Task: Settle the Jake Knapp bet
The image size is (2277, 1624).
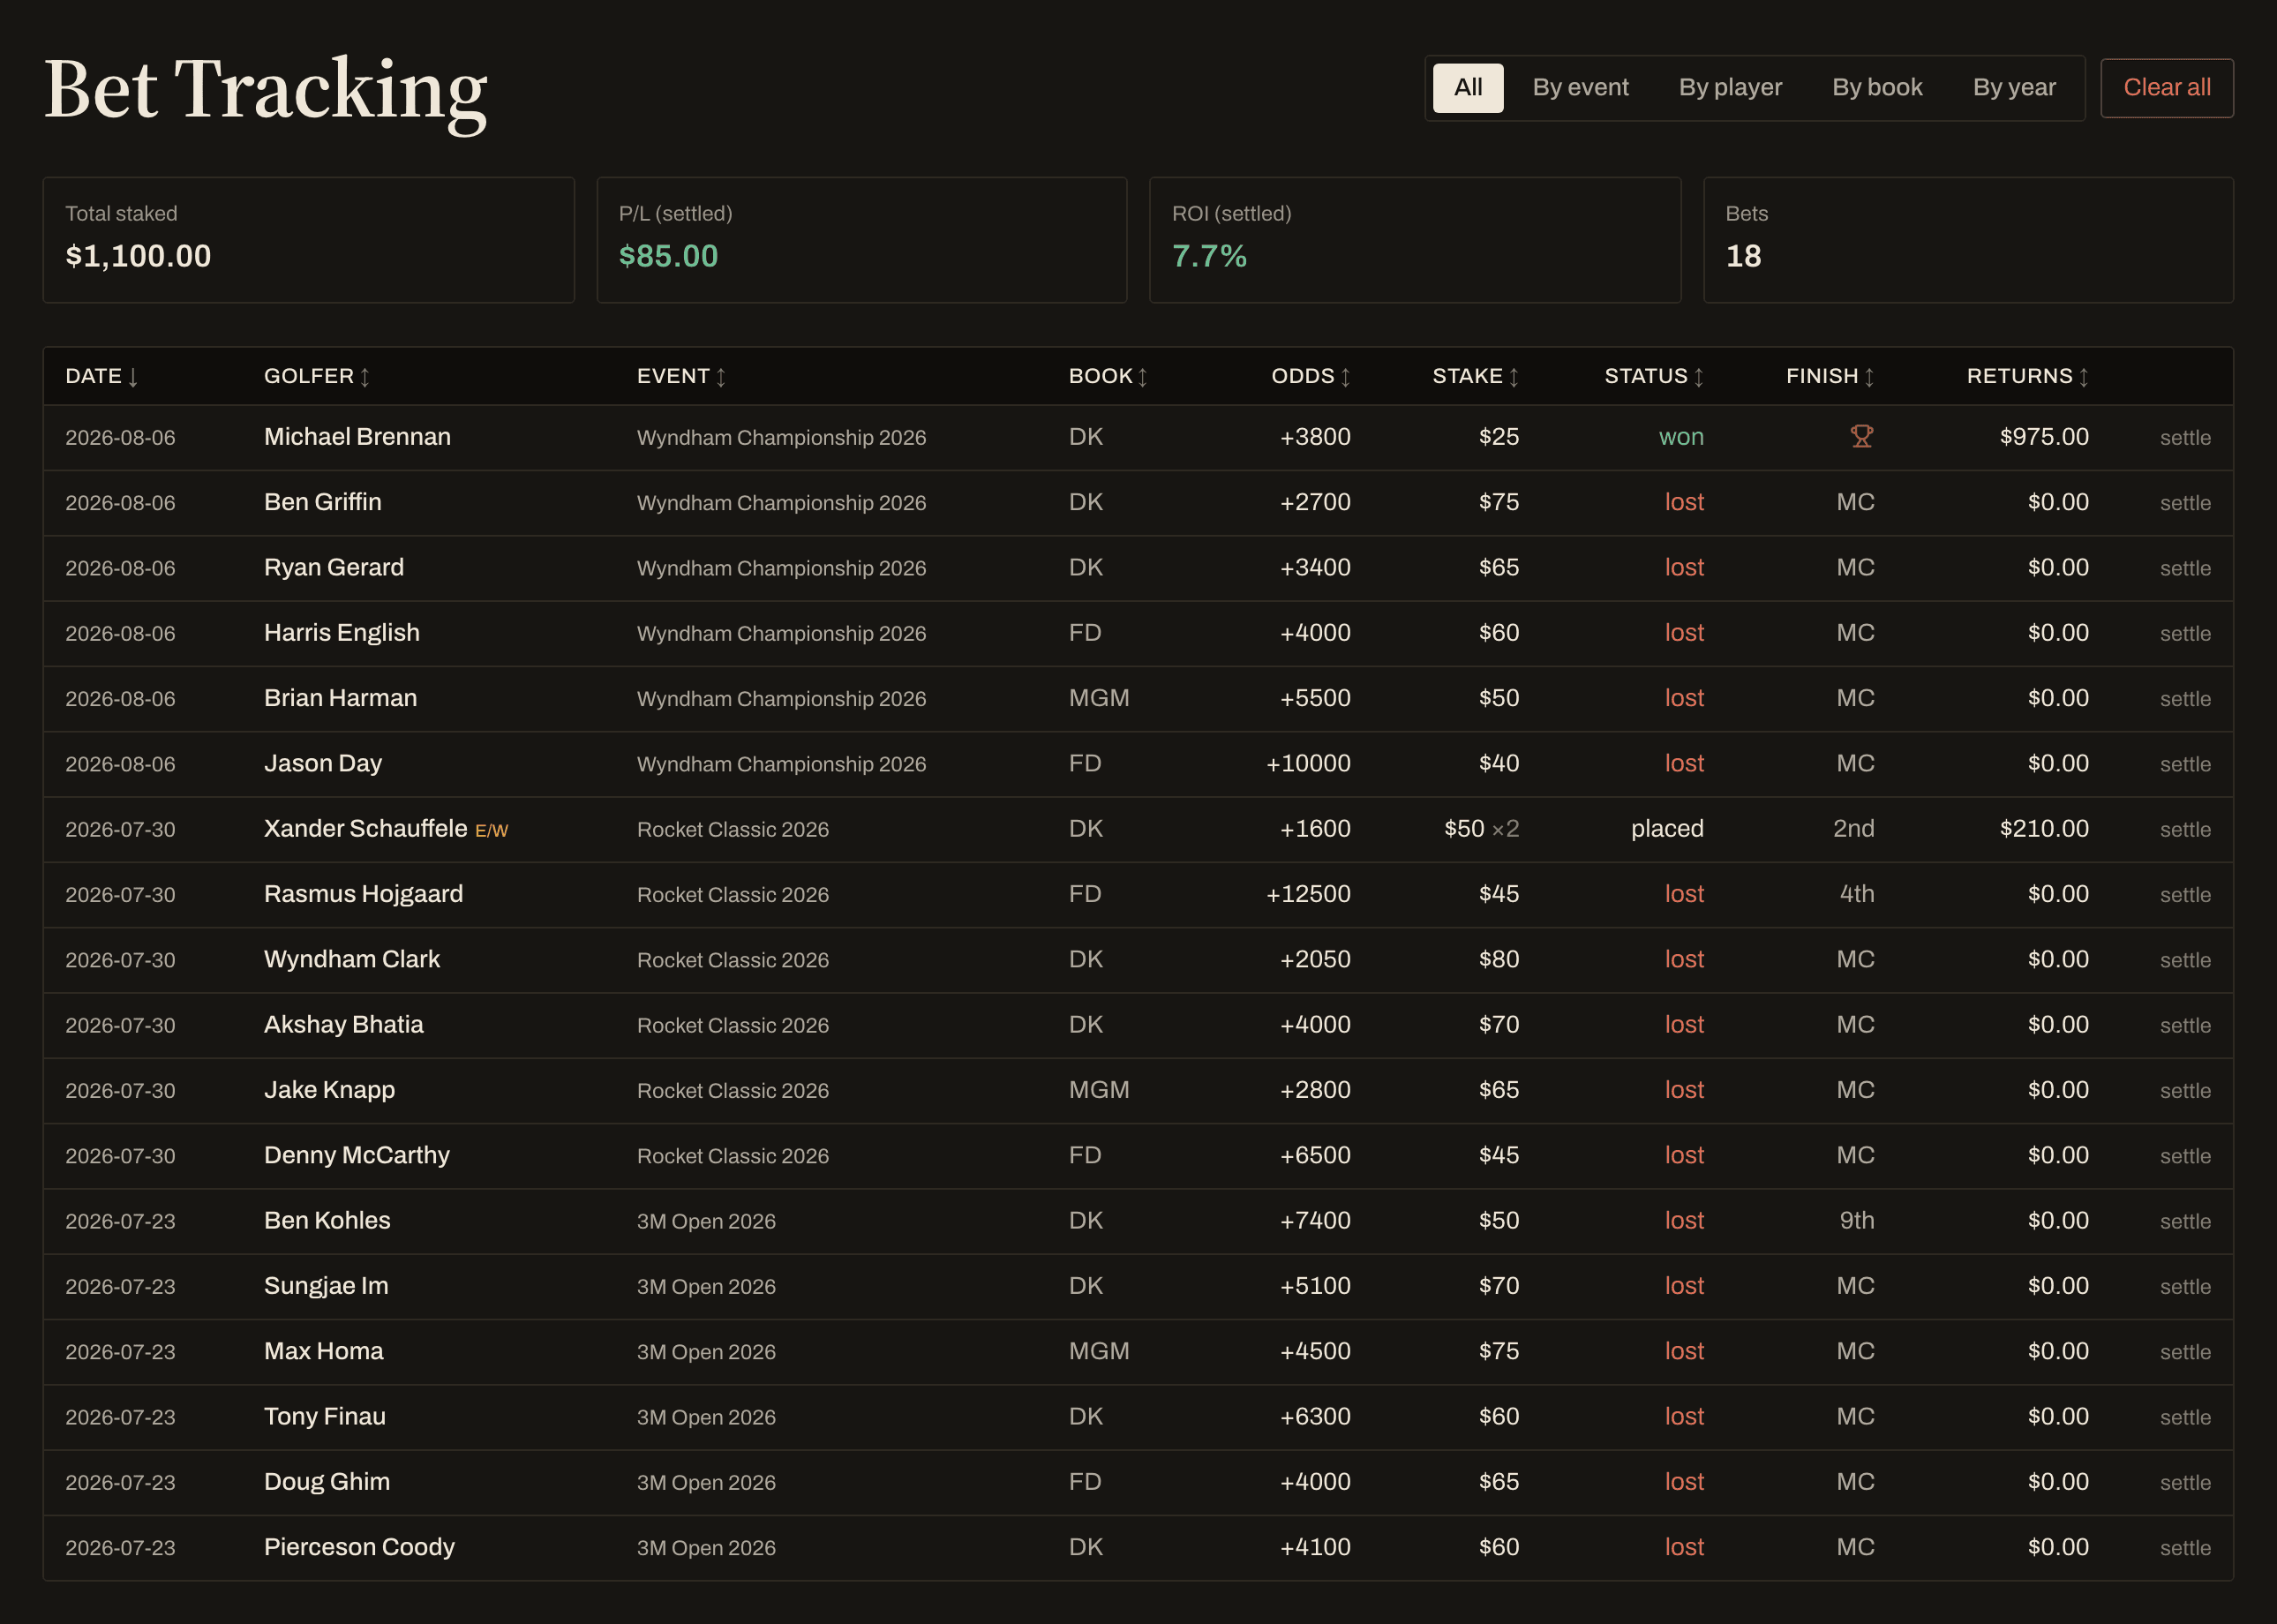Action: [2185, 1091]
